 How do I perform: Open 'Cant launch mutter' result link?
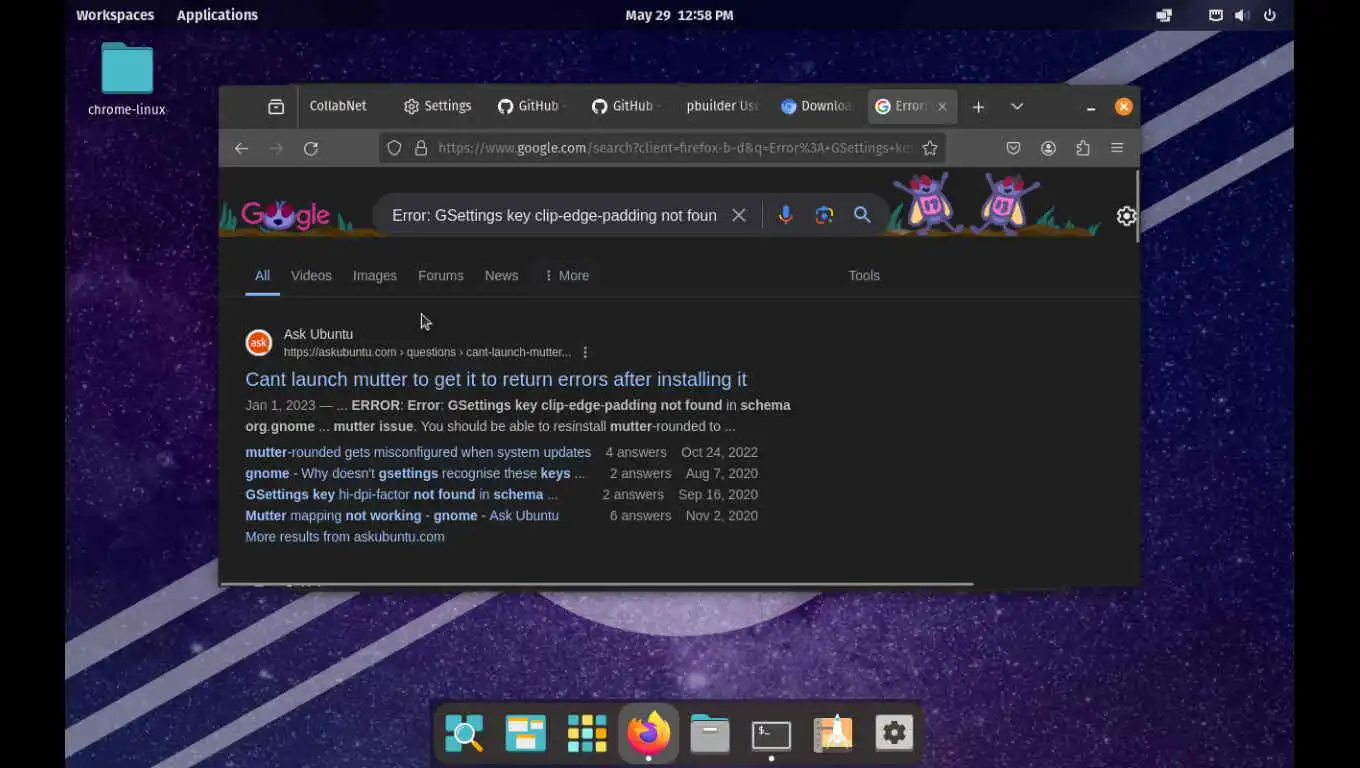click(496, 379)
